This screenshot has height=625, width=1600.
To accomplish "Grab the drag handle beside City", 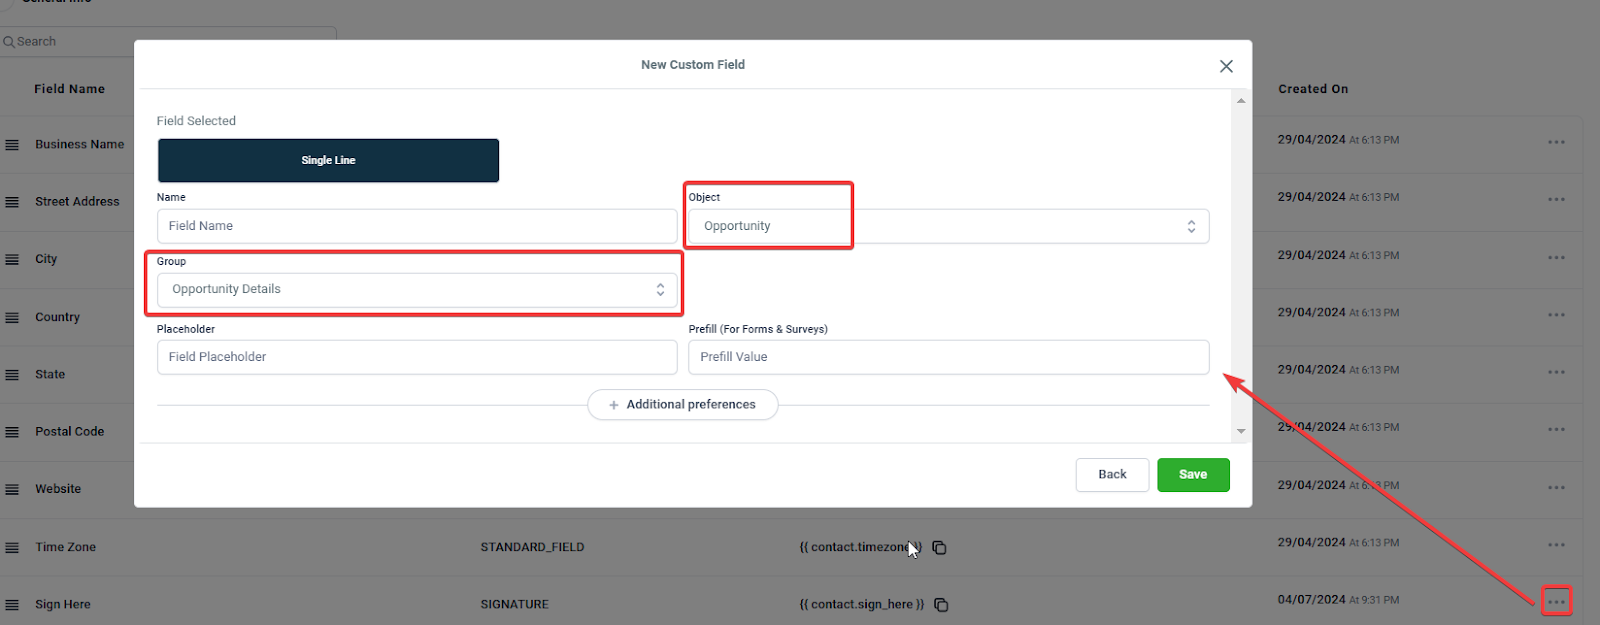I will tap(12, 259).
